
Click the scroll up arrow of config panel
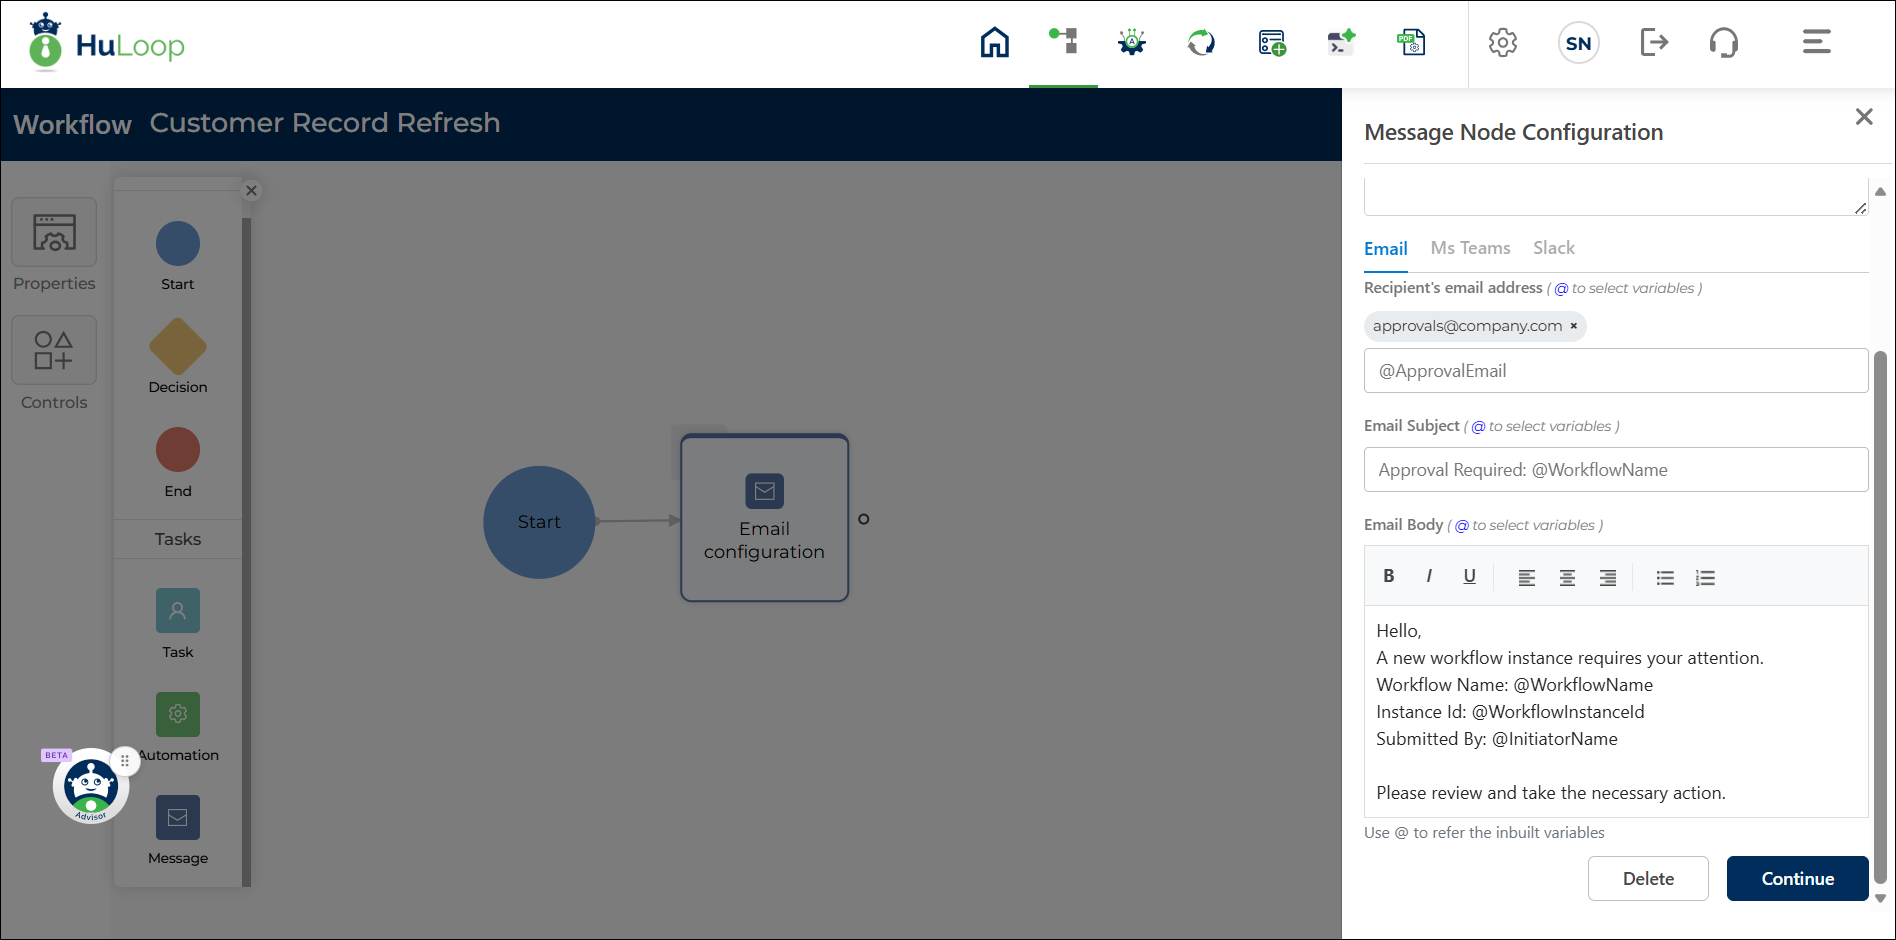click(x=1880, y=191)
